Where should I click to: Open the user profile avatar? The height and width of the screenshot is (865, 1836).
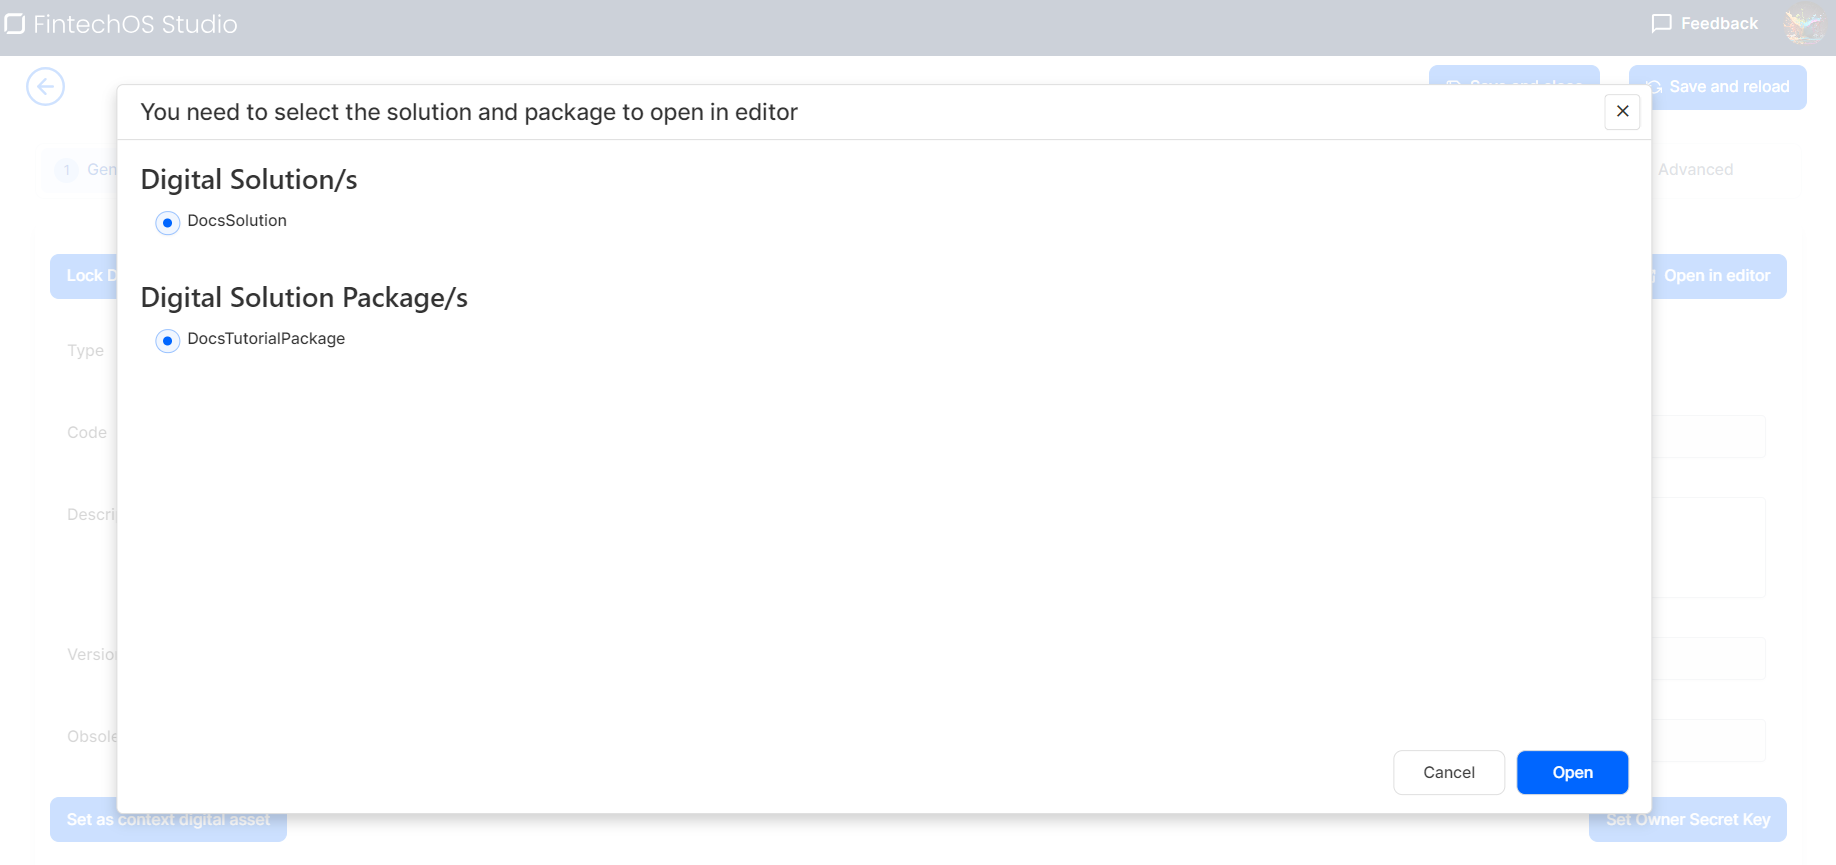[x=1804, y=24]
